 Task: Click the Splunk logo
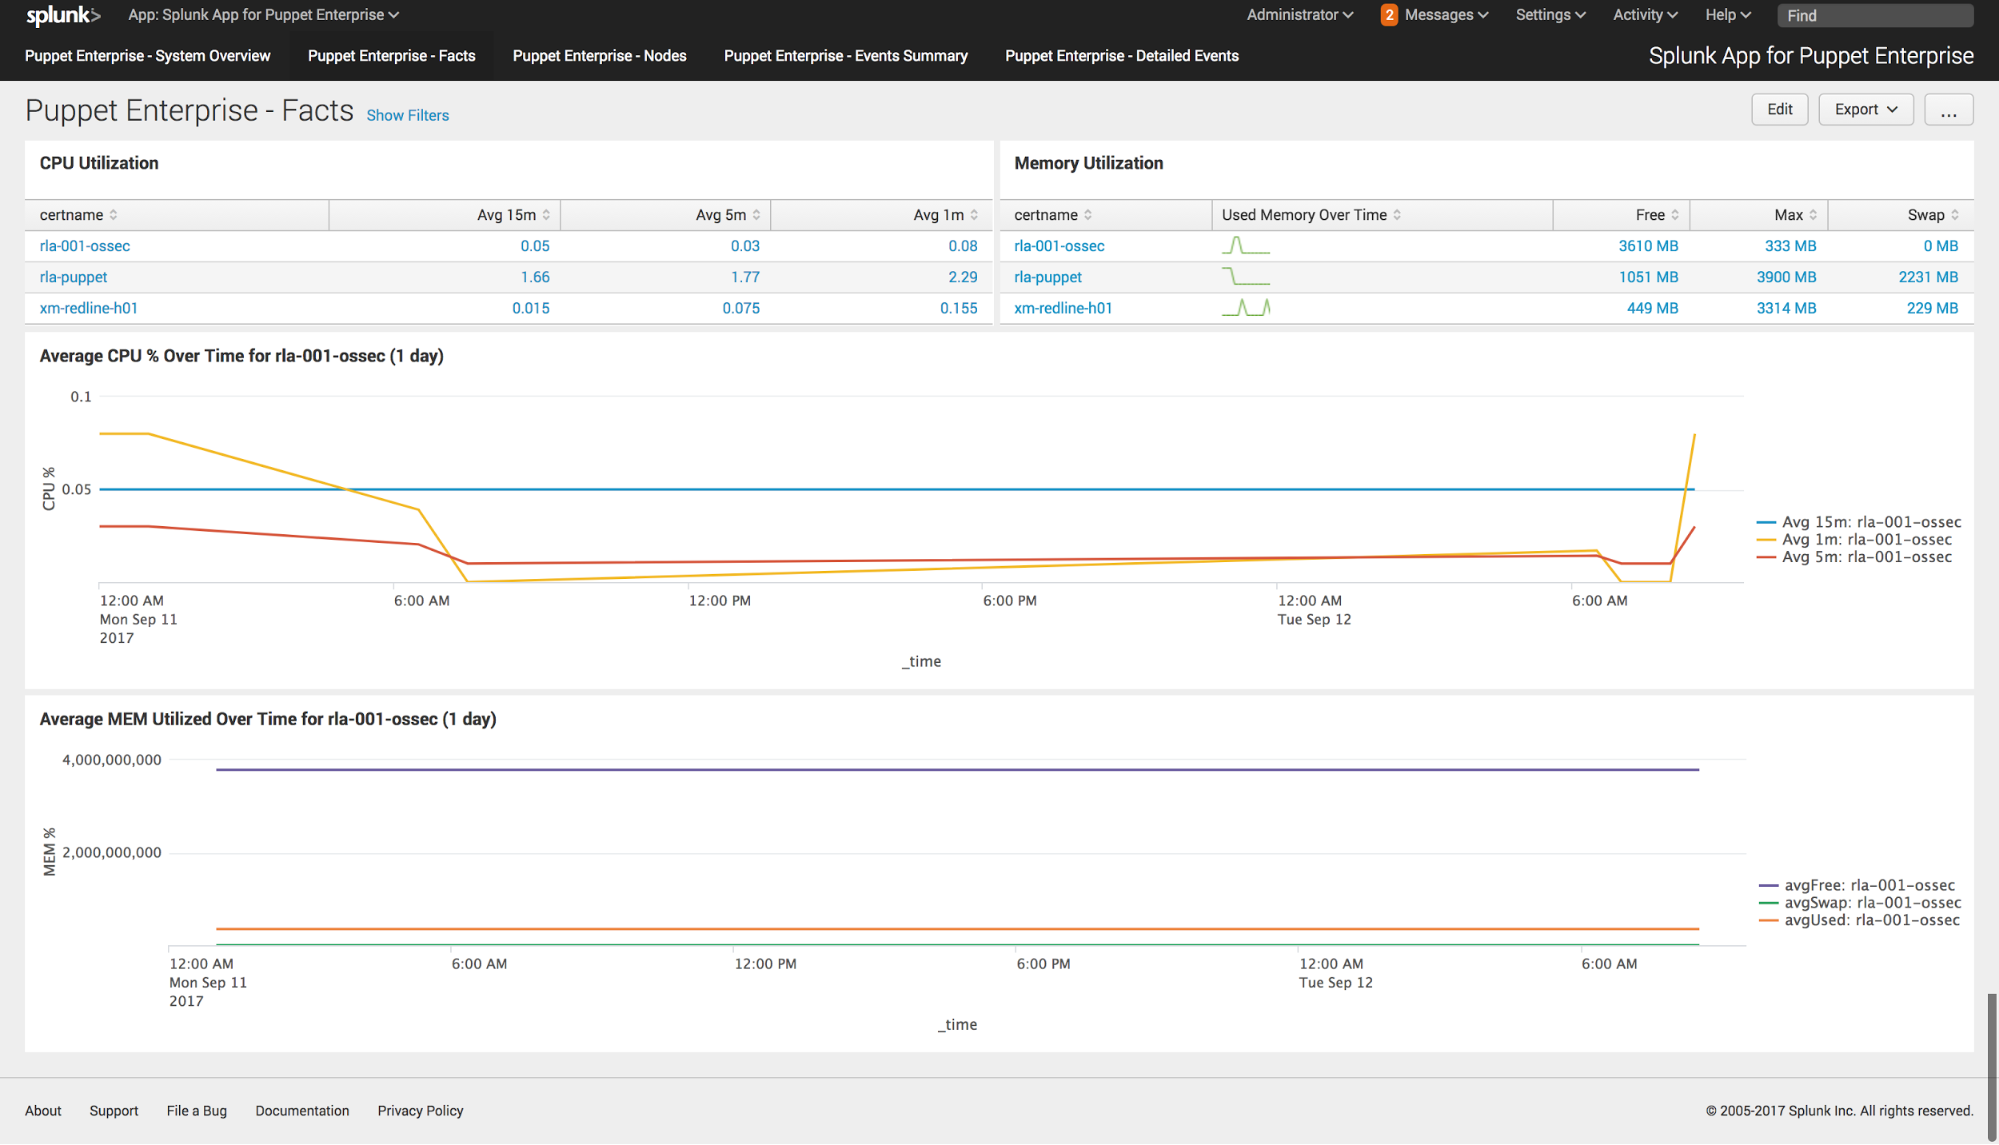(x=63, y=15)
